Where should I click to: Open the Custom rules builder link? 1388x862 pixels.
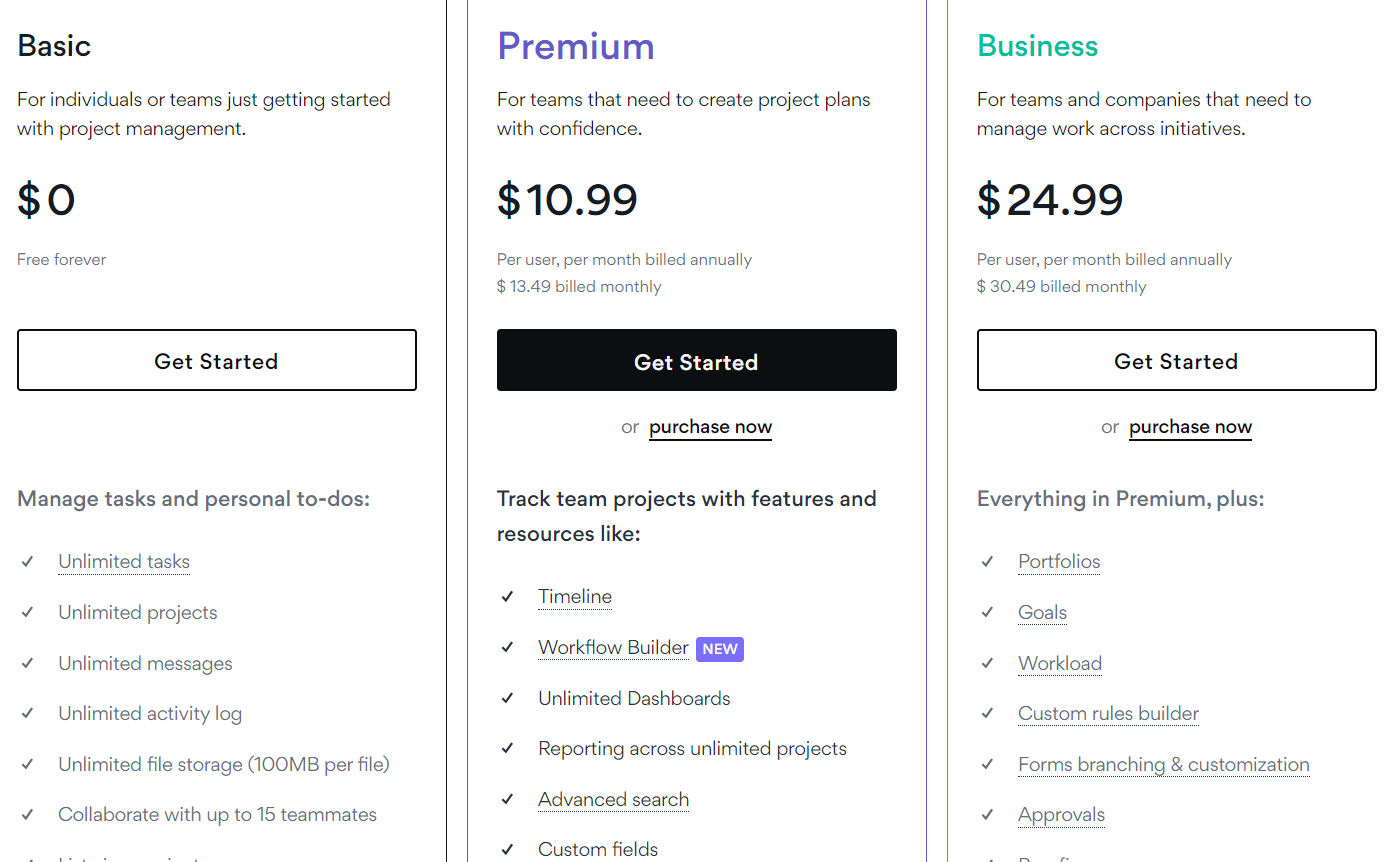tap(1108, 714)
